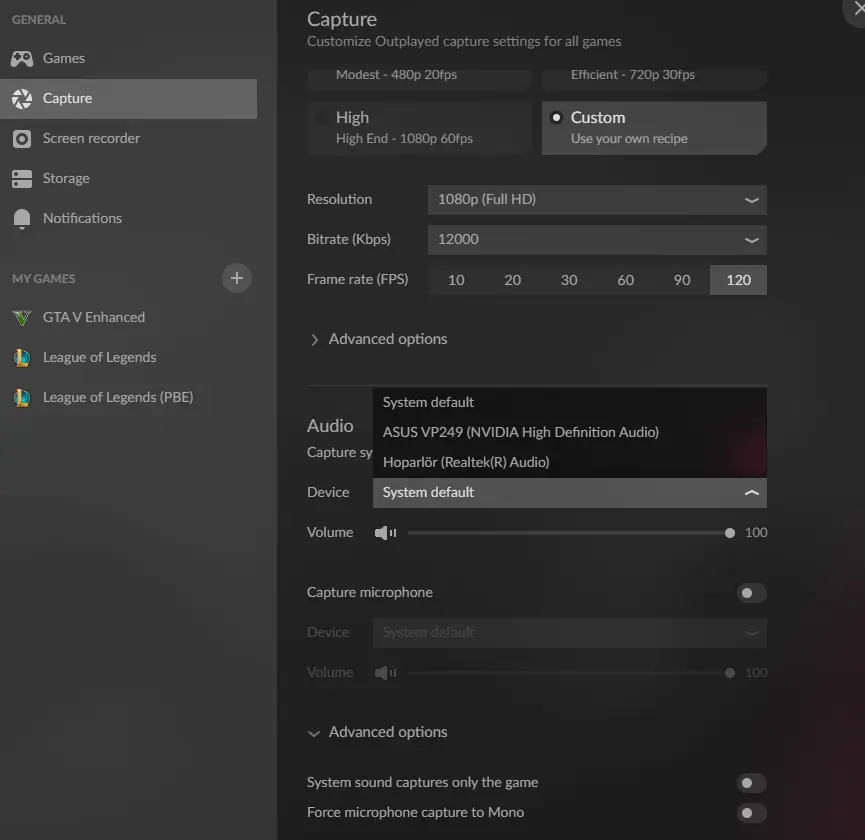Image resolution: width=865 pixels, height=840 pixels.
Task: Choose Hoparlör (Realtek(R) Audio) device
Action: [x=569, y=462]
